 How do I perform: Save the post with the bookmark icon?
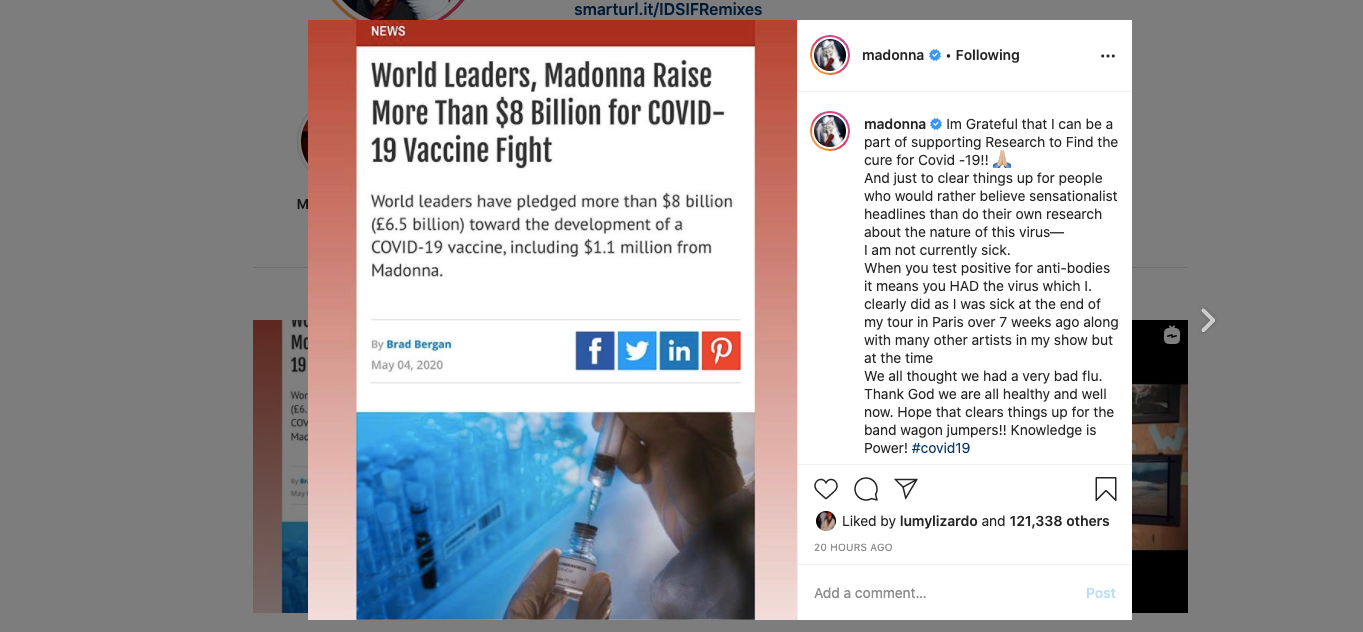pos(1105,489)
